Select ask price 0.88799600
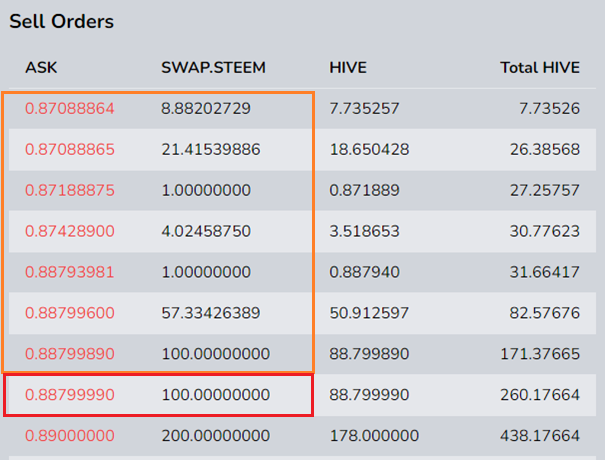The image size is (605, 460). pos(70,313)
